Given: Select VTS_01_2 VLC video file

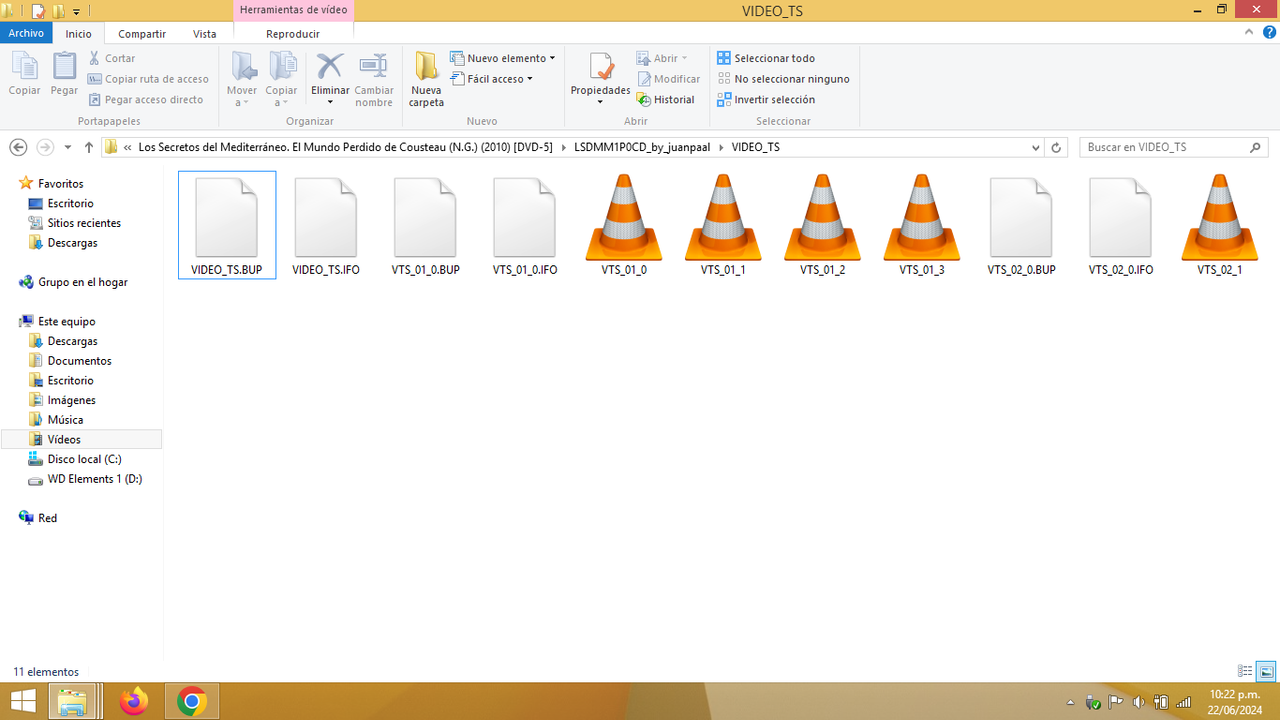Looking at the screenshot, I should click(822, 225).
